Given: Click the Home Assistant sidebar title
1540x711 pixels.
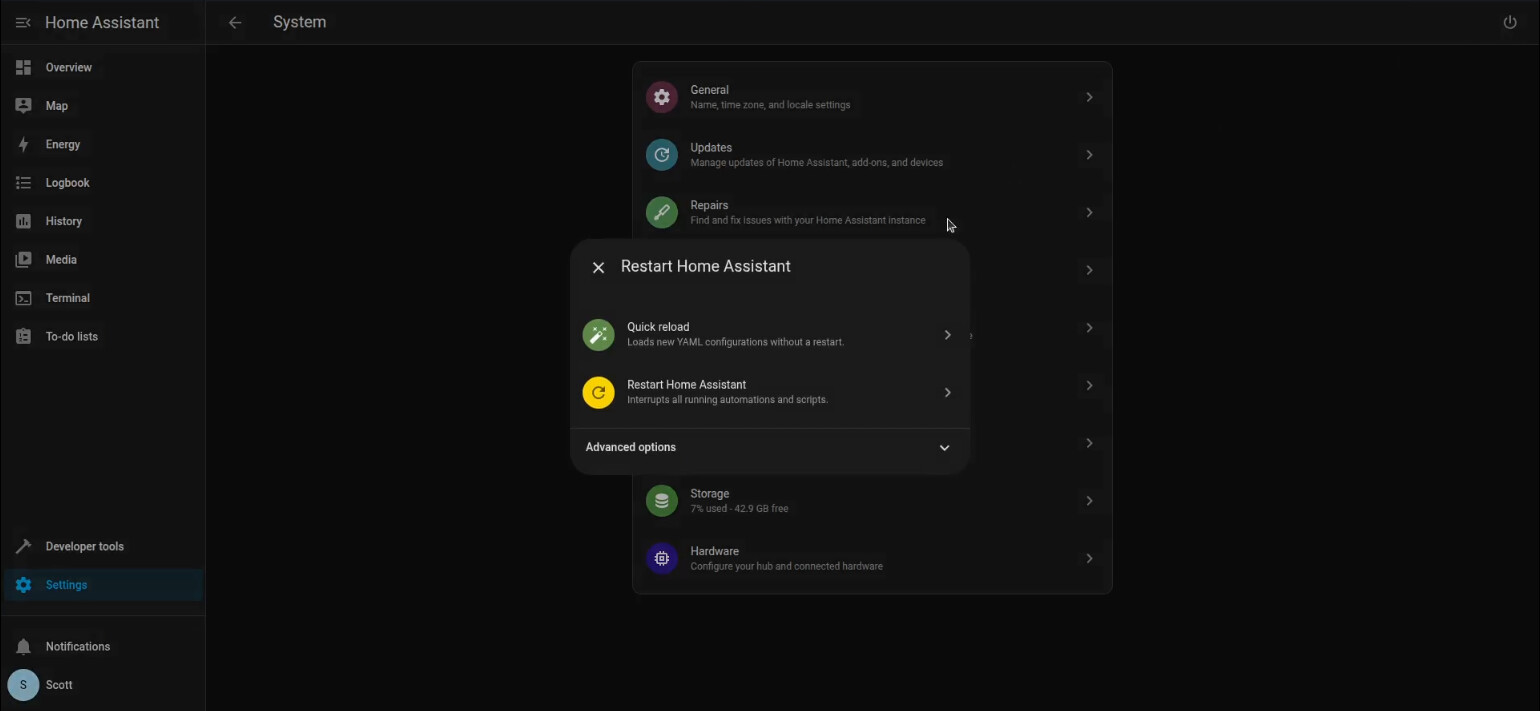Looking at the screenshot, I should click(102, 22).
